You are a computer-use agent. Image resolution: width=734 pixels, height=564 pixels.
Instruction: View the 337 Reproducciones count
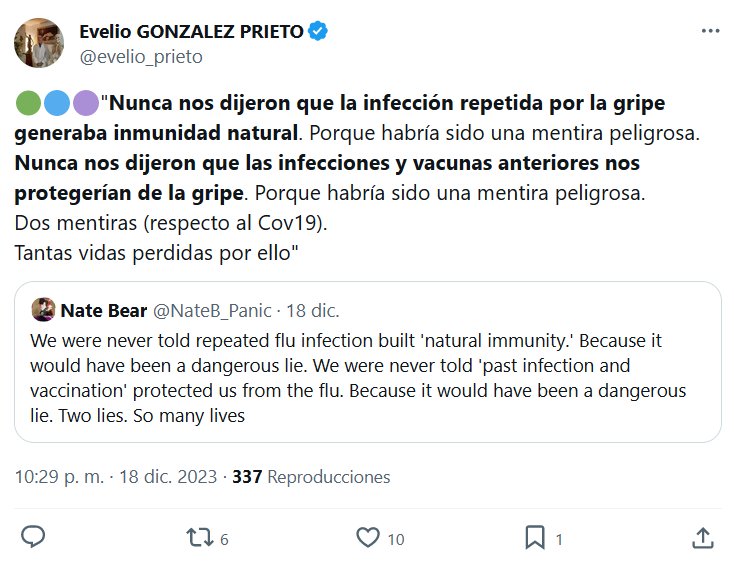point(311,477)
